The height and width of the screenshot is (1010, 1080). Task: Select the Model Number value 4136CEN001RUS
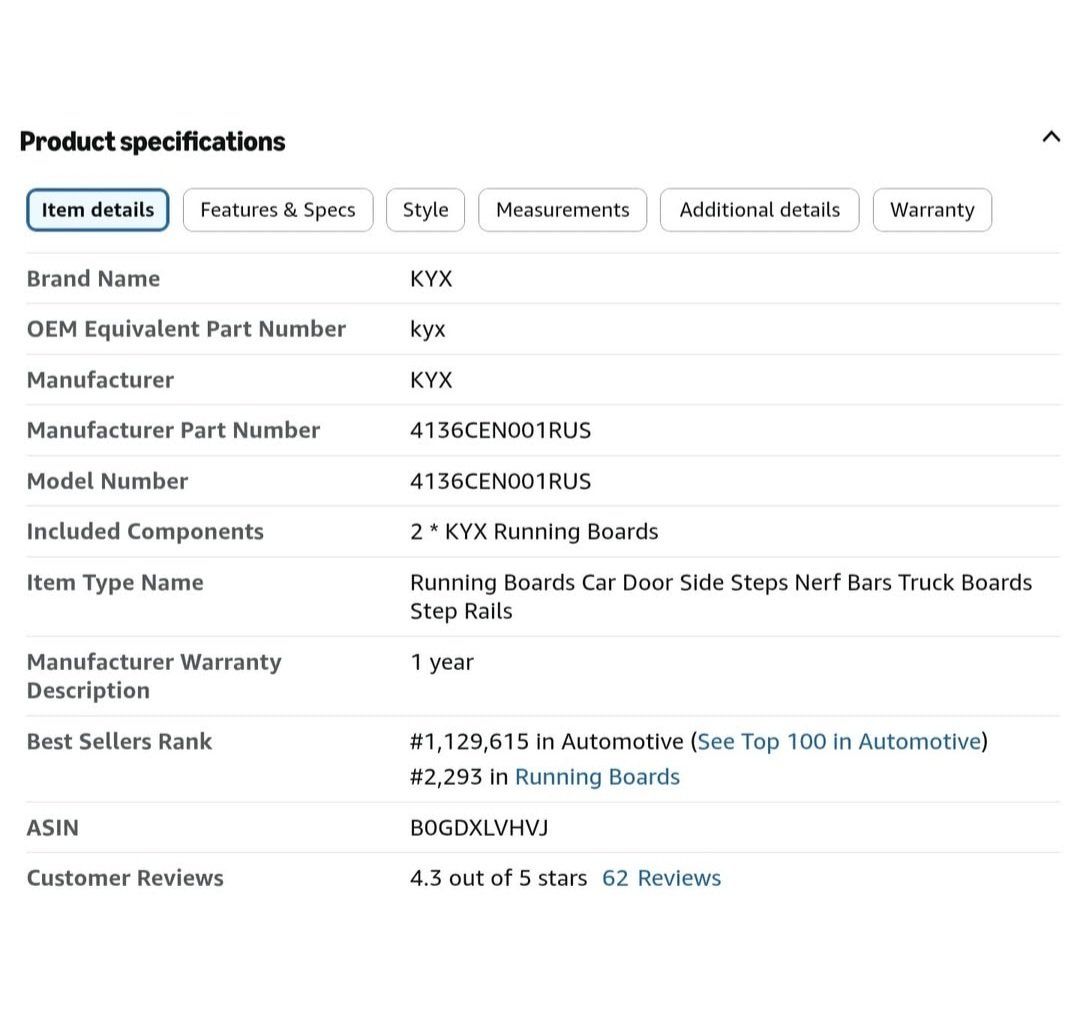pyautogui.click(x=501, y=481)
